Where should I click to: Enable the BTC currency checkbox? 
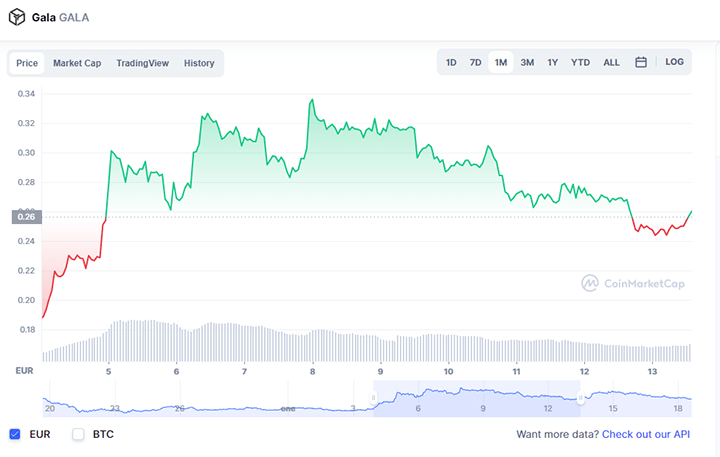[x=78, y=434]
